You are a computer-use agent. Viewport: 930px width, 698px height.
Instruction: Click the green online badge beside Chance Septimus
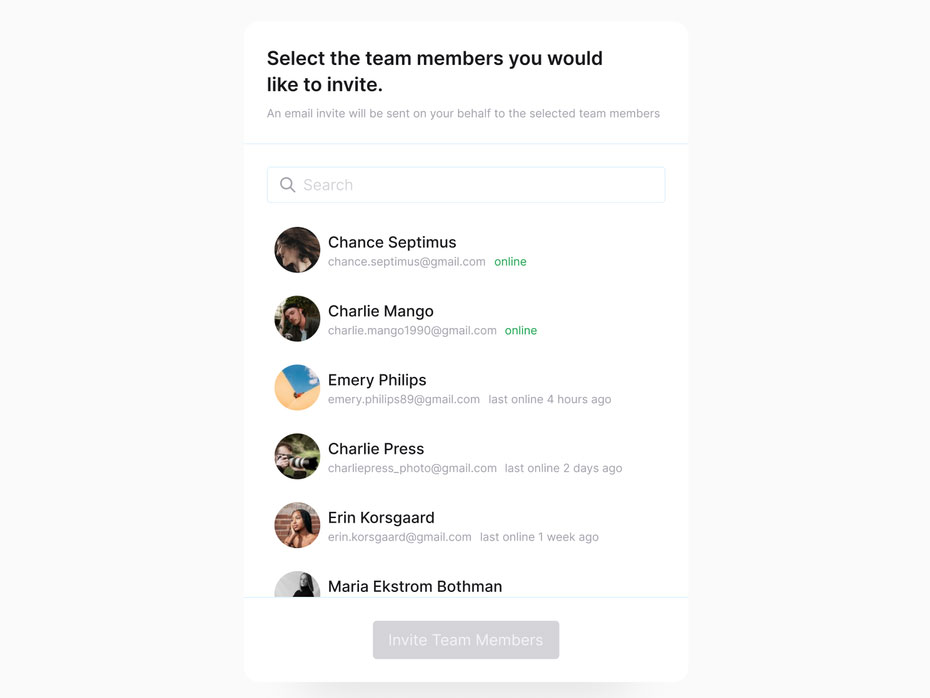(x=510, y=261)
